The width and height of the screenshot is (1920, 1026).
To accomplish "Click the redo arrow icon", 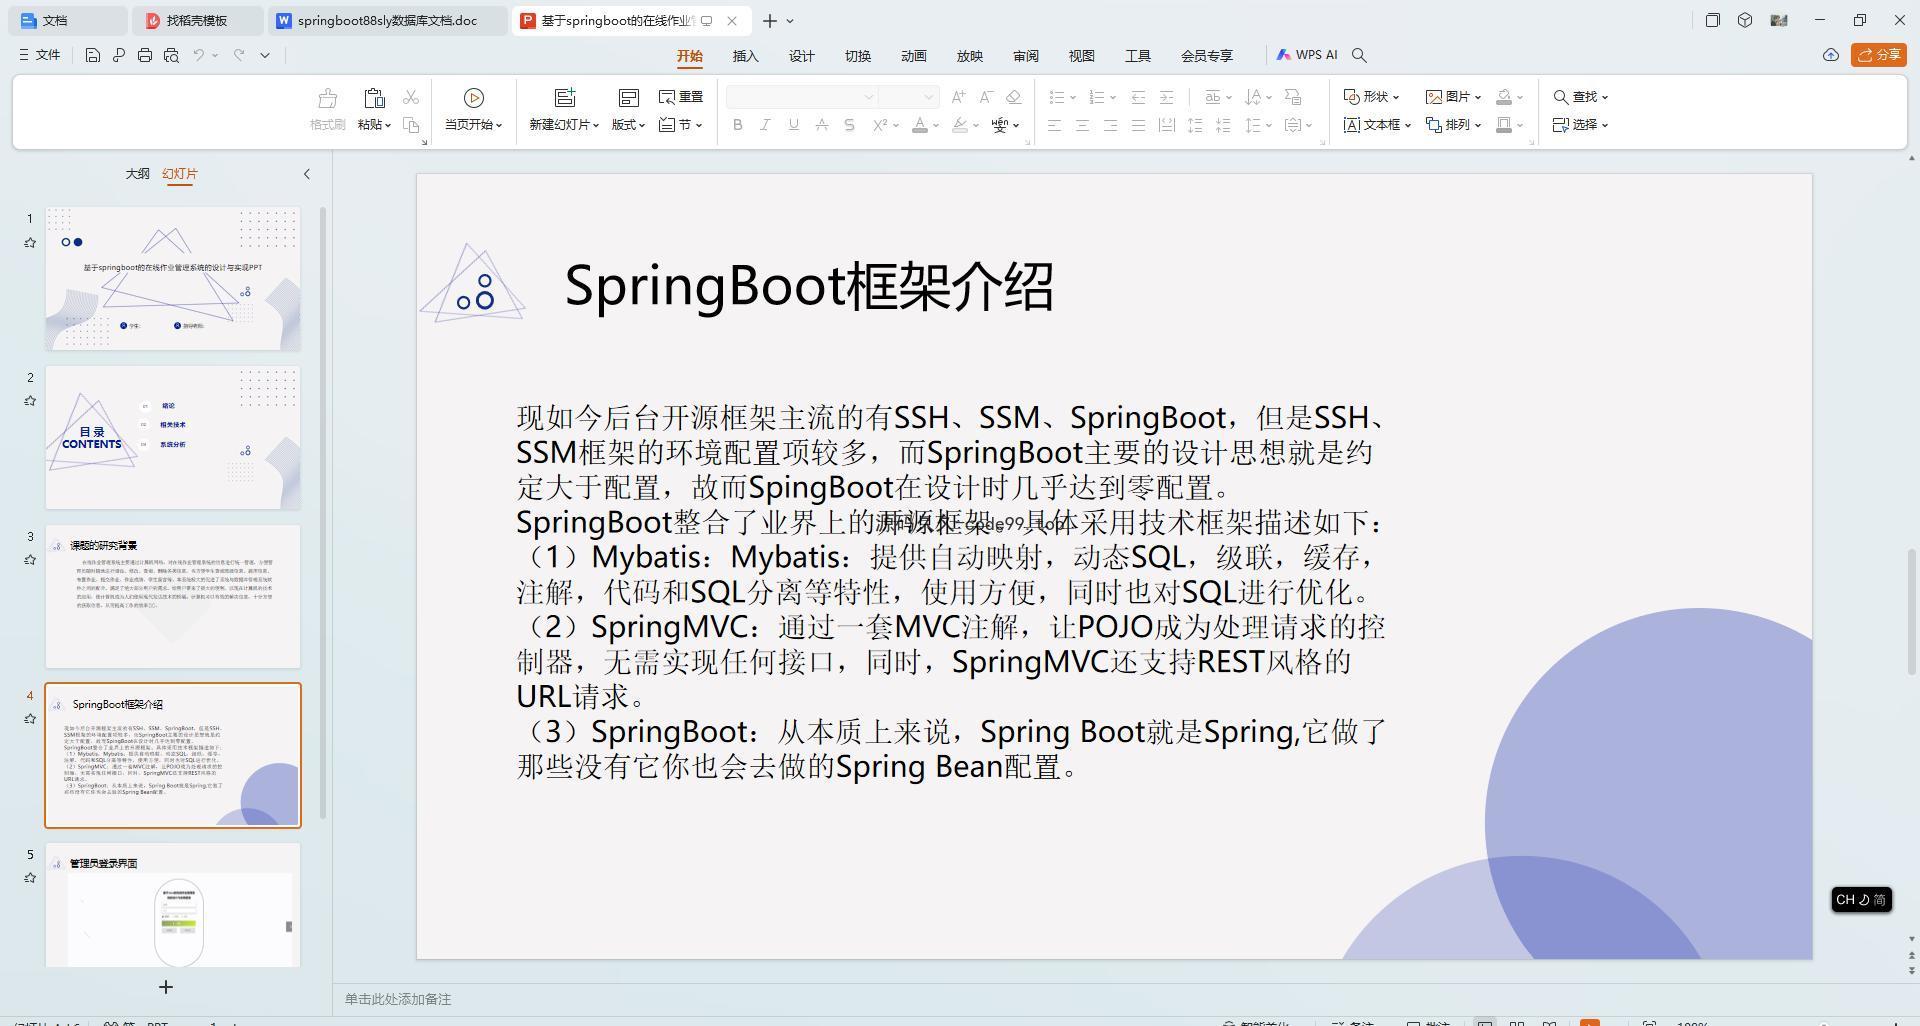I will coord(239,55).
